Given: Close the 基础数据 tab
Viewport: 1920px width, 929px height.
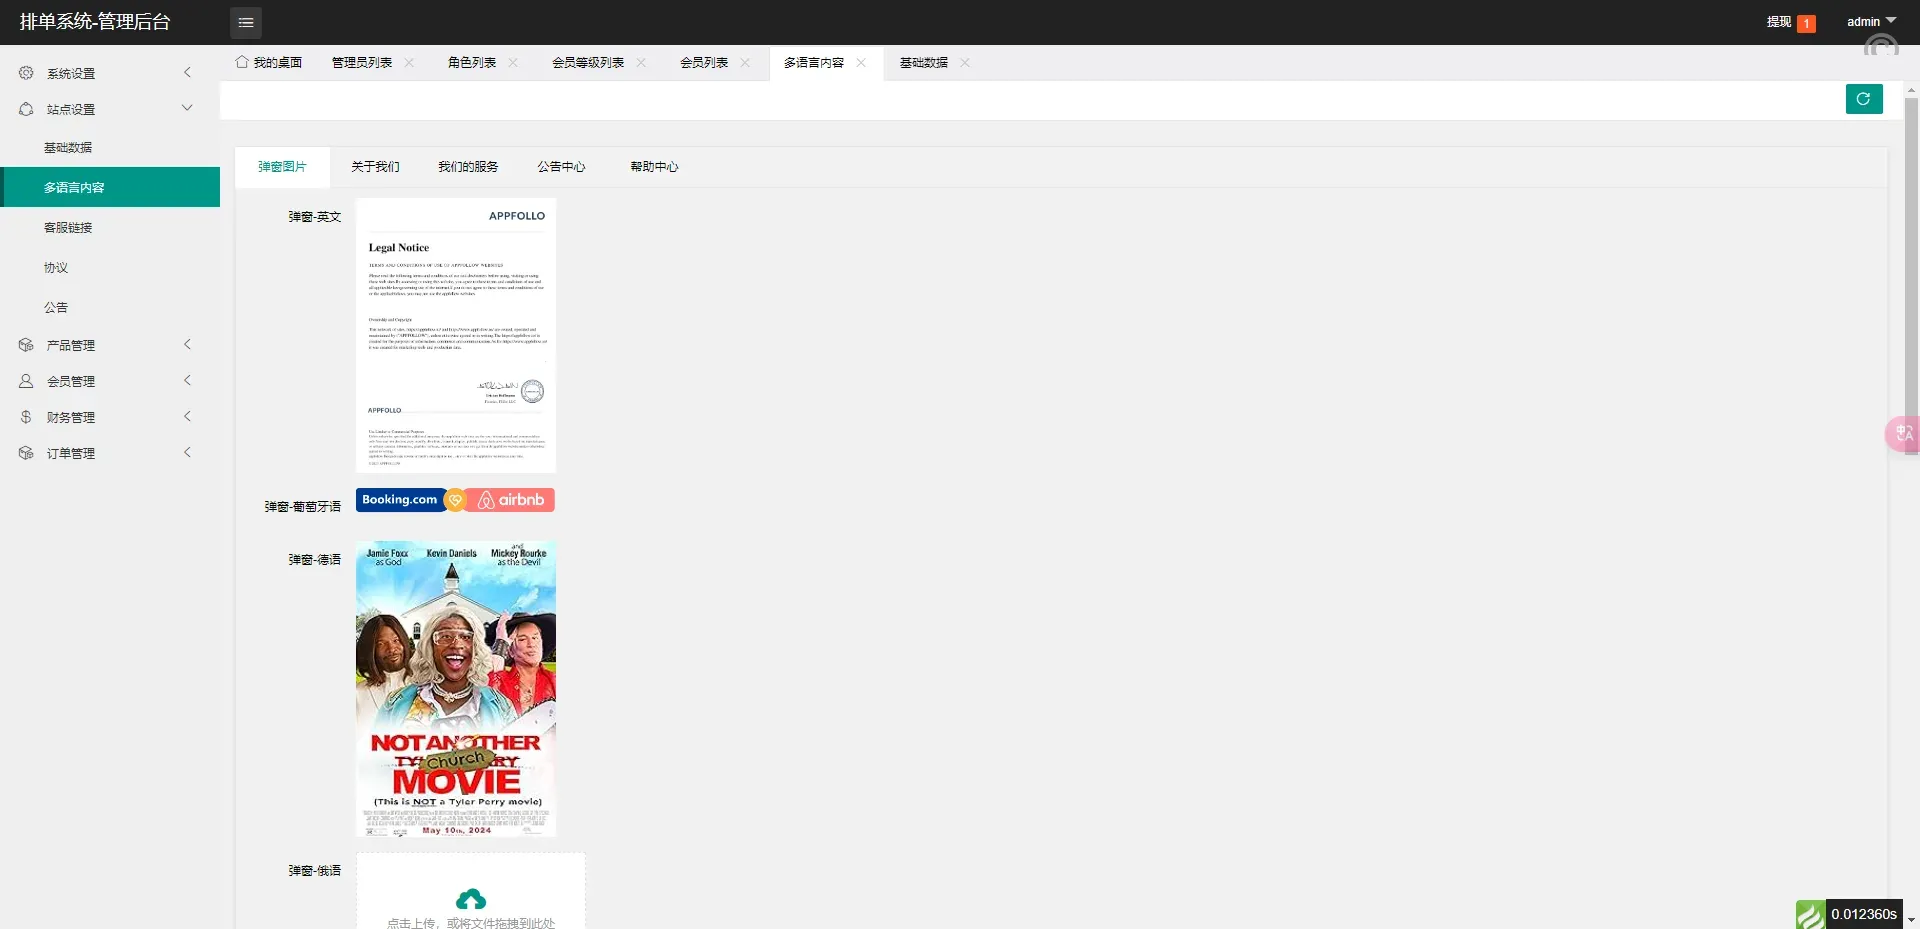Looking at the screenshot, I should click(x=965, y=63).
